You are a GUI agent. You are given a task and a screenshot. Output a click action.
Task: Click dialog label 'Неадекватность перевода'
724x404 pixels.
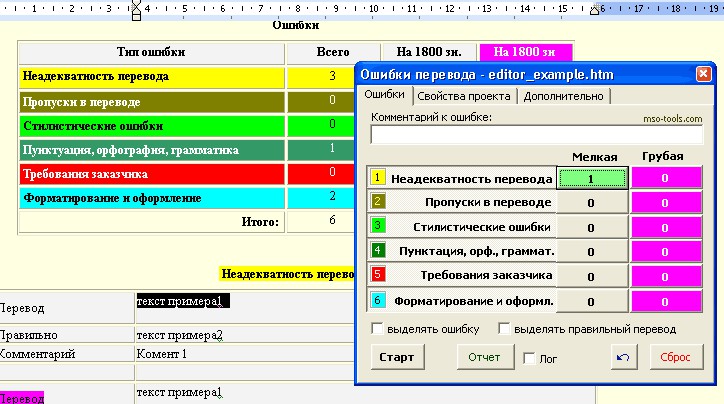coord(471,179)
